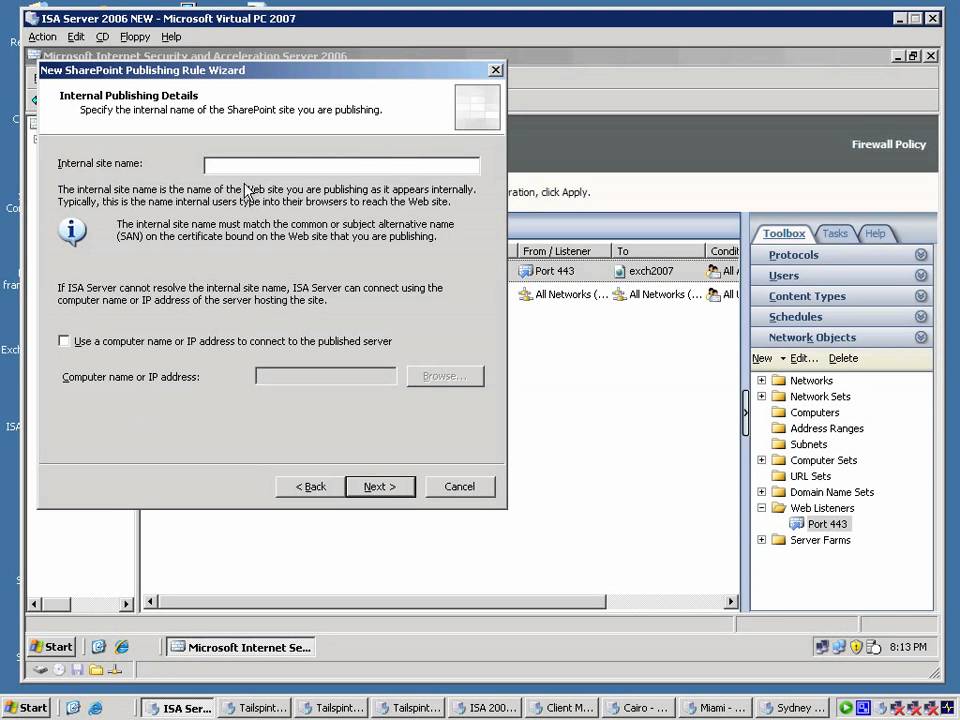Go back with the Back button
This screenshot has width=960, height=720.
310,487
